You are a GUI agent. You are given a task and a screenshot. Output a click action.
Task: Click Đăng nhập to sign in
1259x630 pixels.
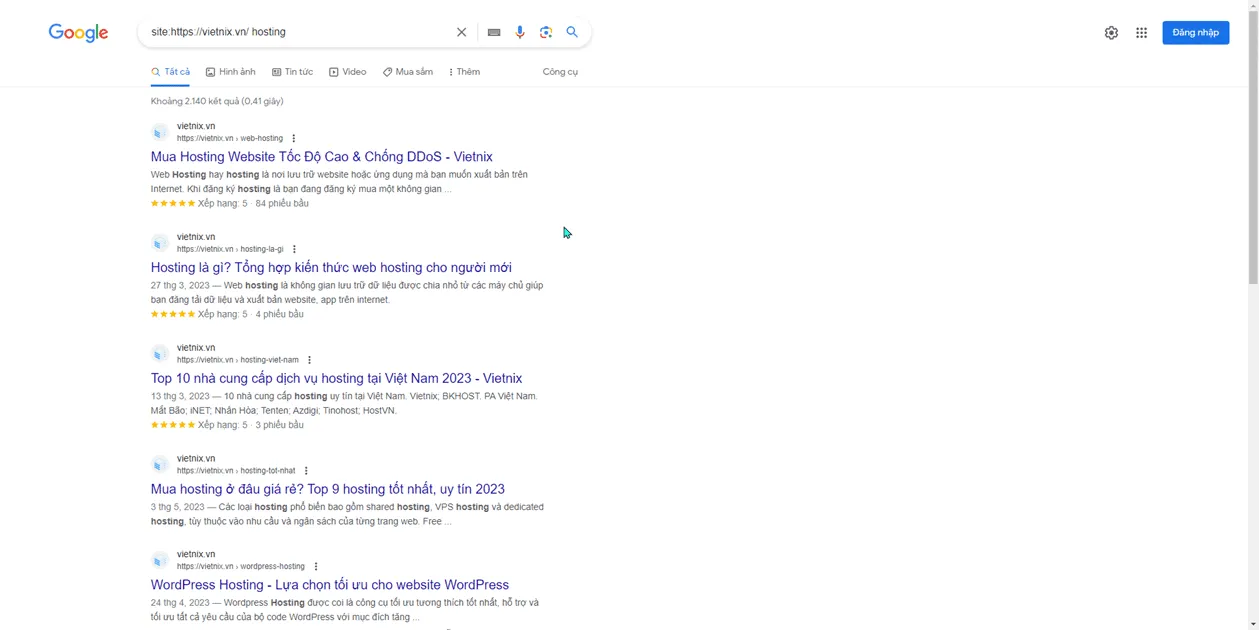pyautogui.click(x=1195, y=31)
